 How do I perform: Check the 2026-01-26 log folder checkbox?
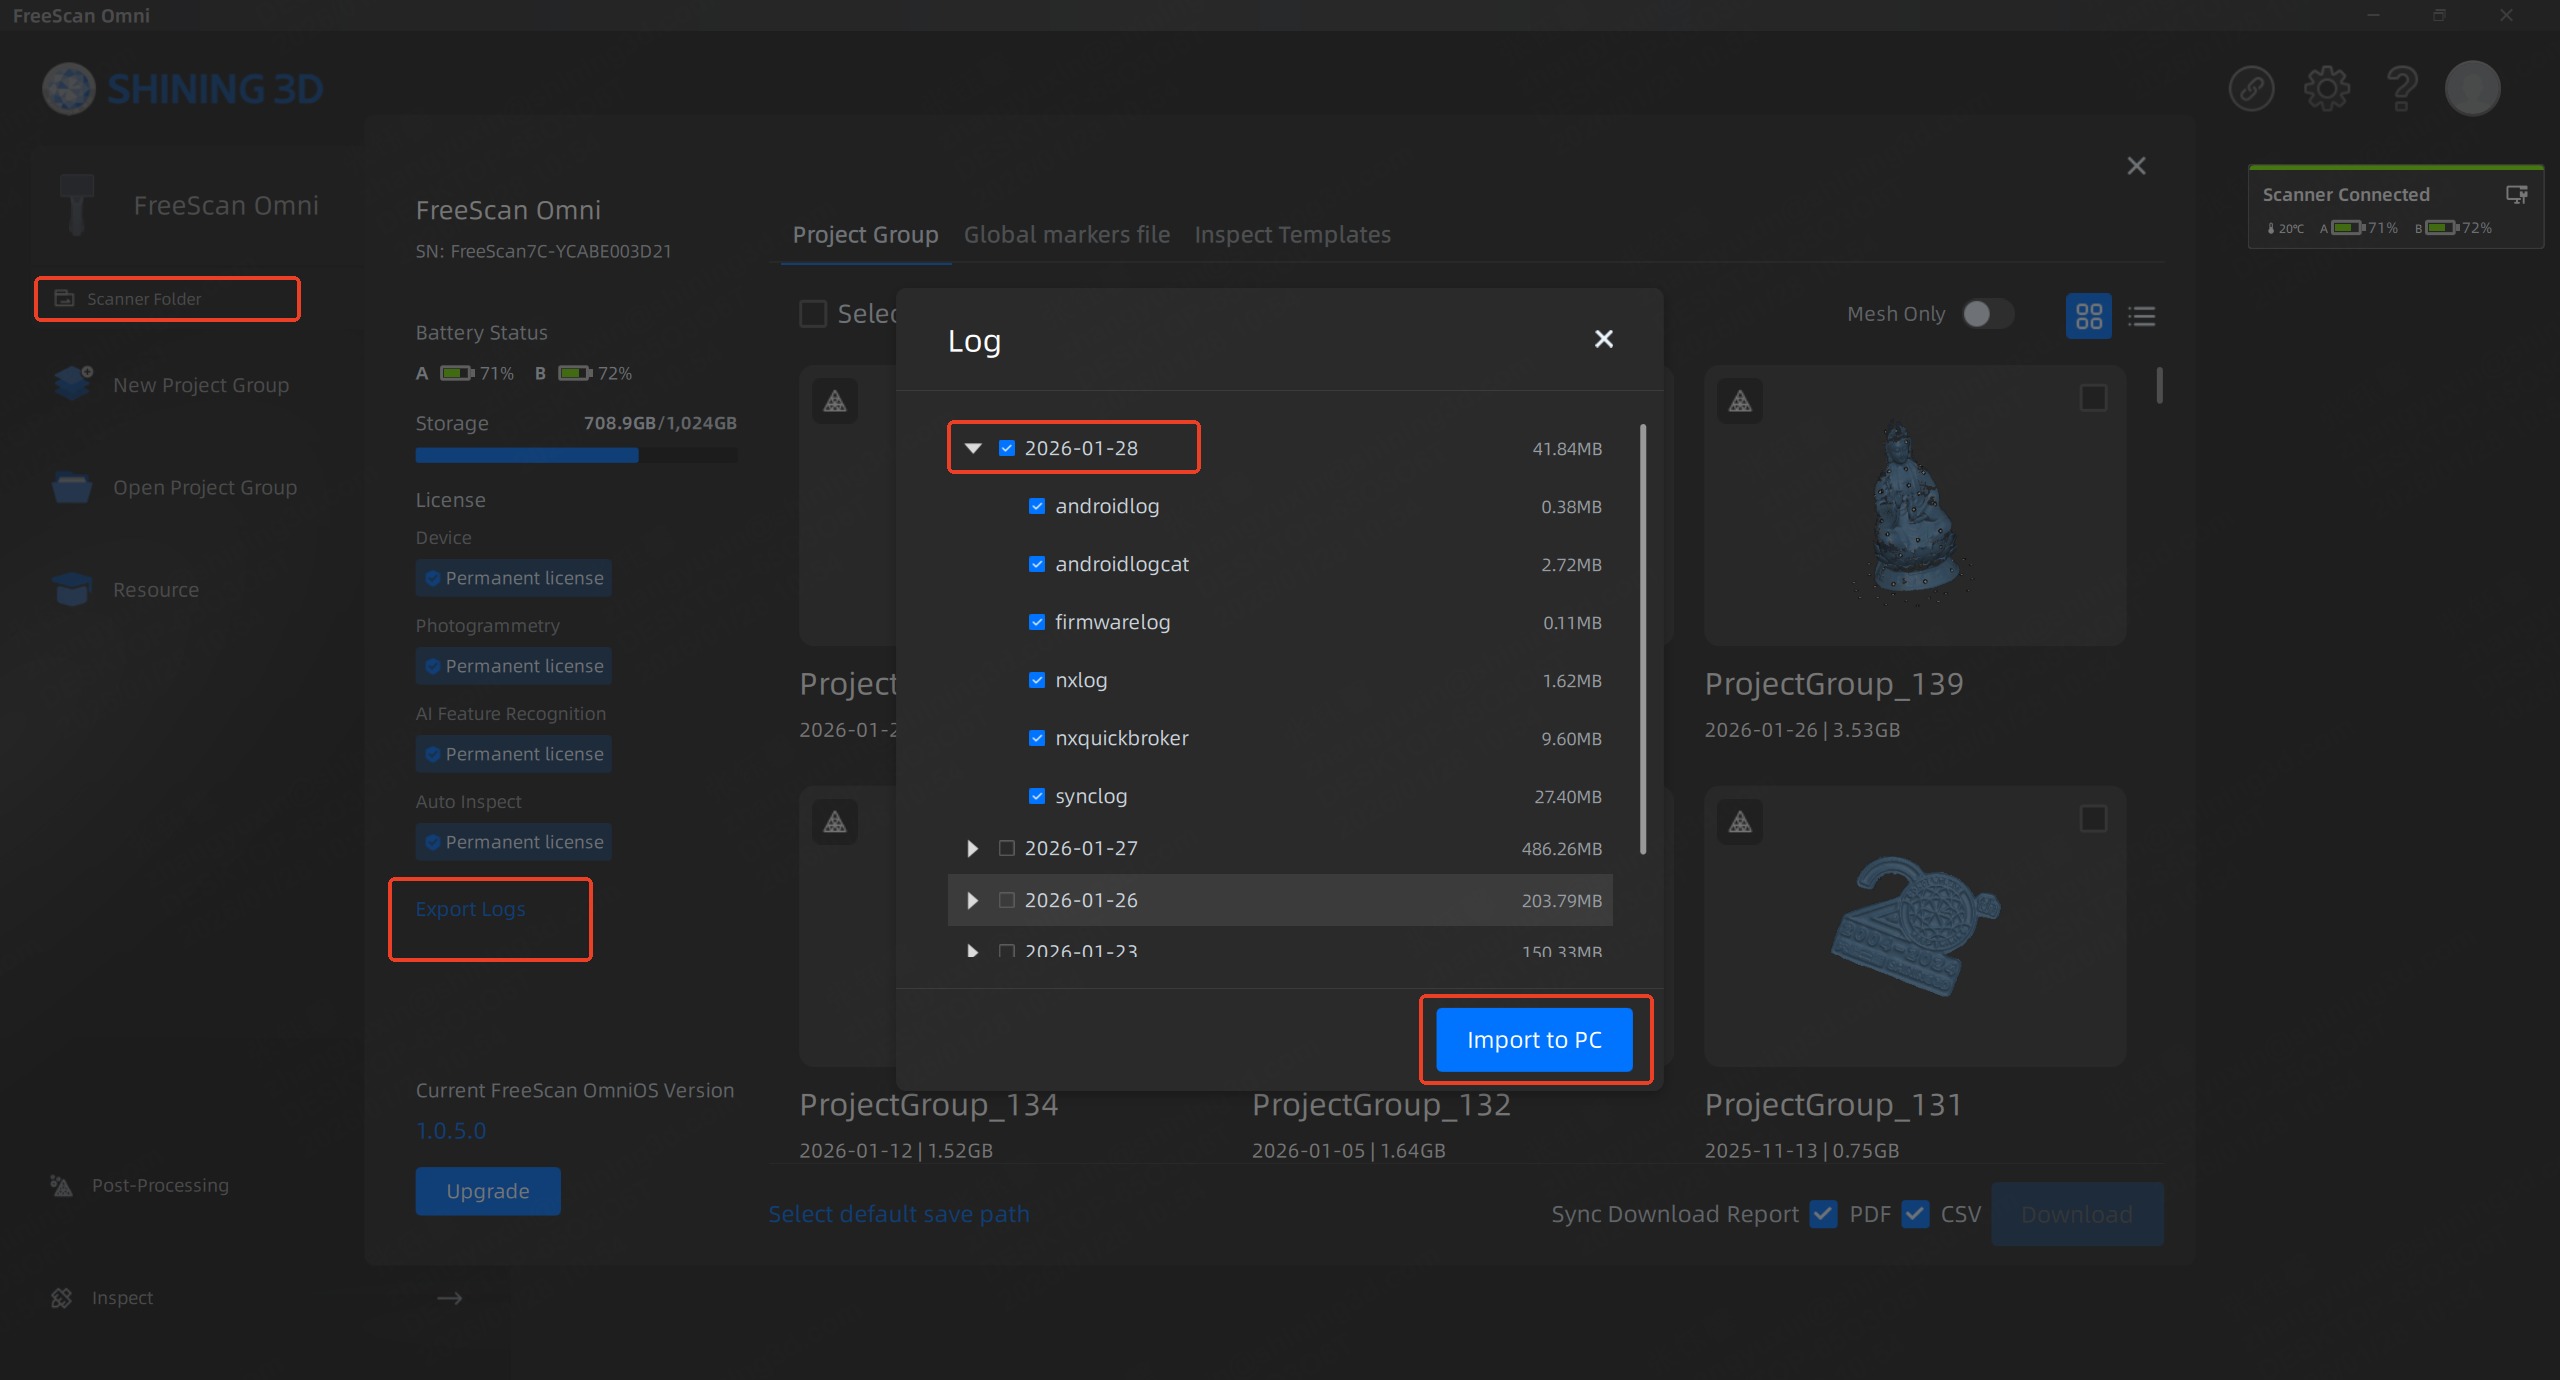pyautogui.click(x=1007, y=900)
